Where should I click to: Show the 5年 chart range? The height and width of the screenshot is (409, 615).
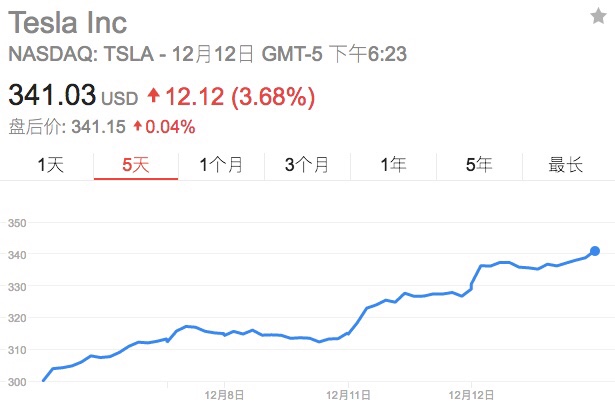click(x=478, y=166)
